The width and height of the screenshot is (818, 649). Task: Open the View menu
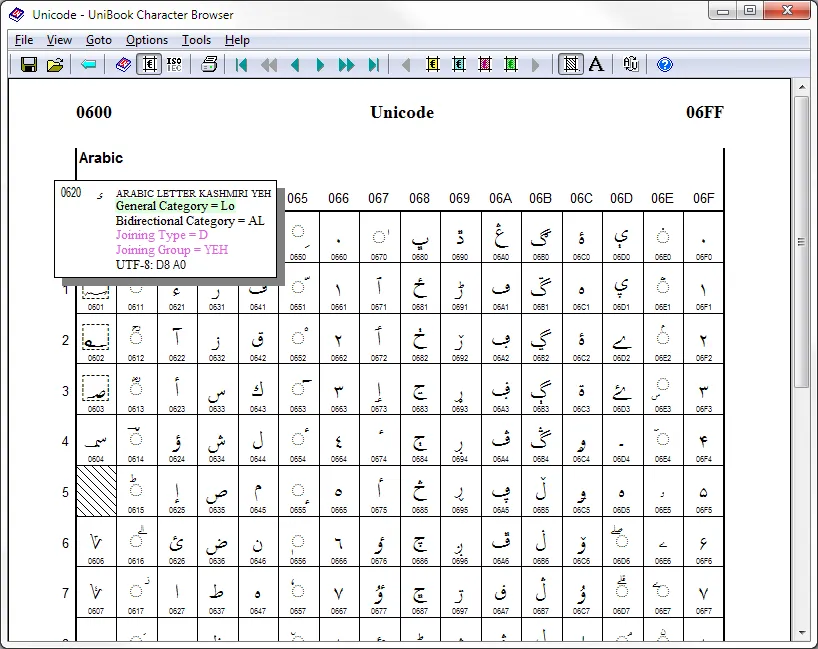59,40
